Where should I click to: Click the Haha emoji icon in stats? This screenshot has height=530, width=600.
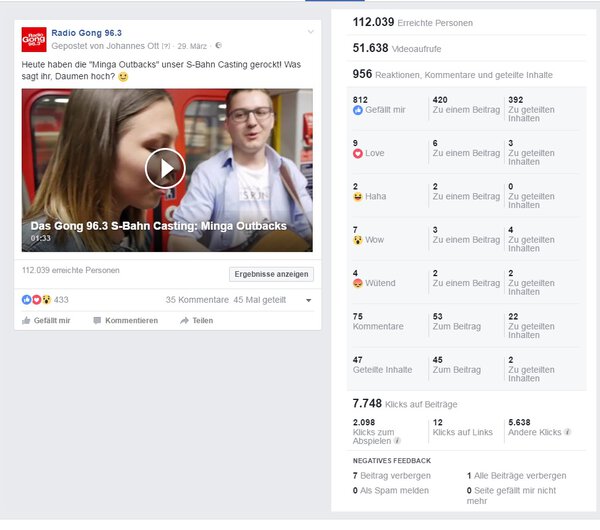(x=358, y=197)
